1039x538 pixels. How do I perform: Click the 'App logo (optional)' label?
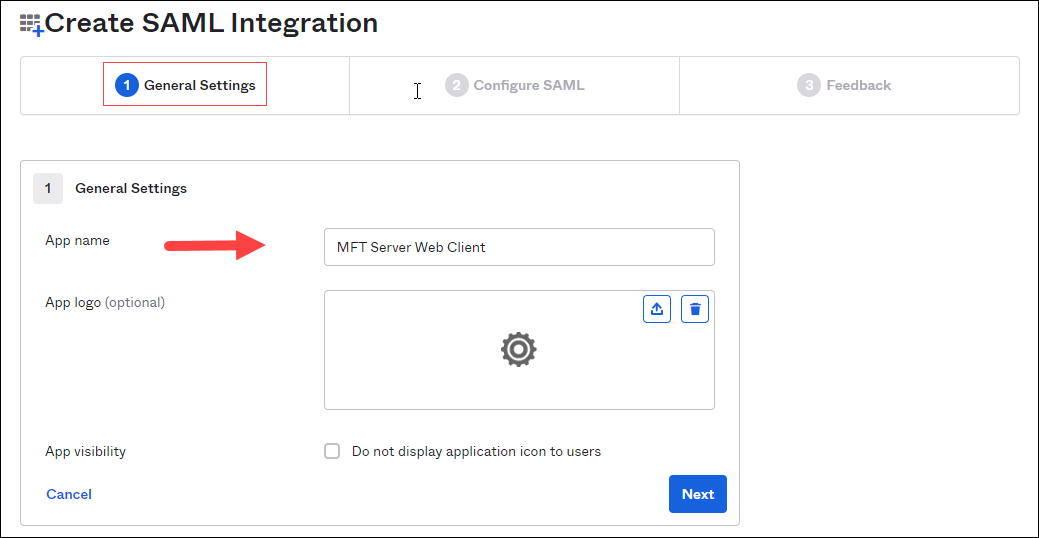click(x=105, y=302)
